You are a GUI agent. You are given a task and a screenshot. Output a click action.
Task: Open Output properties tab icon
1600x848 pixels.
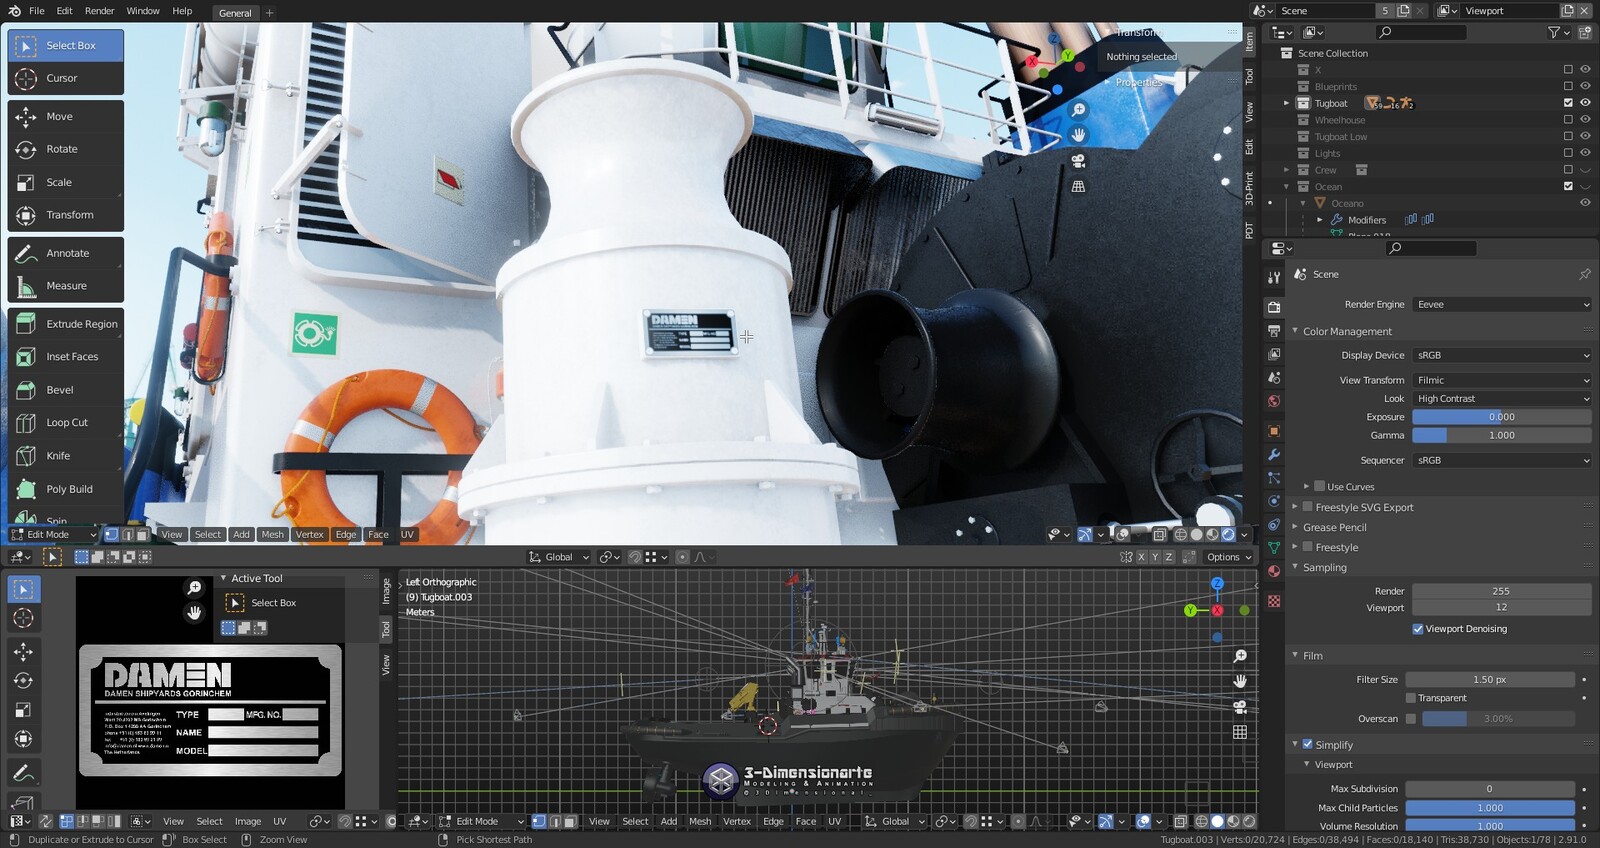tap(1274, 331)
